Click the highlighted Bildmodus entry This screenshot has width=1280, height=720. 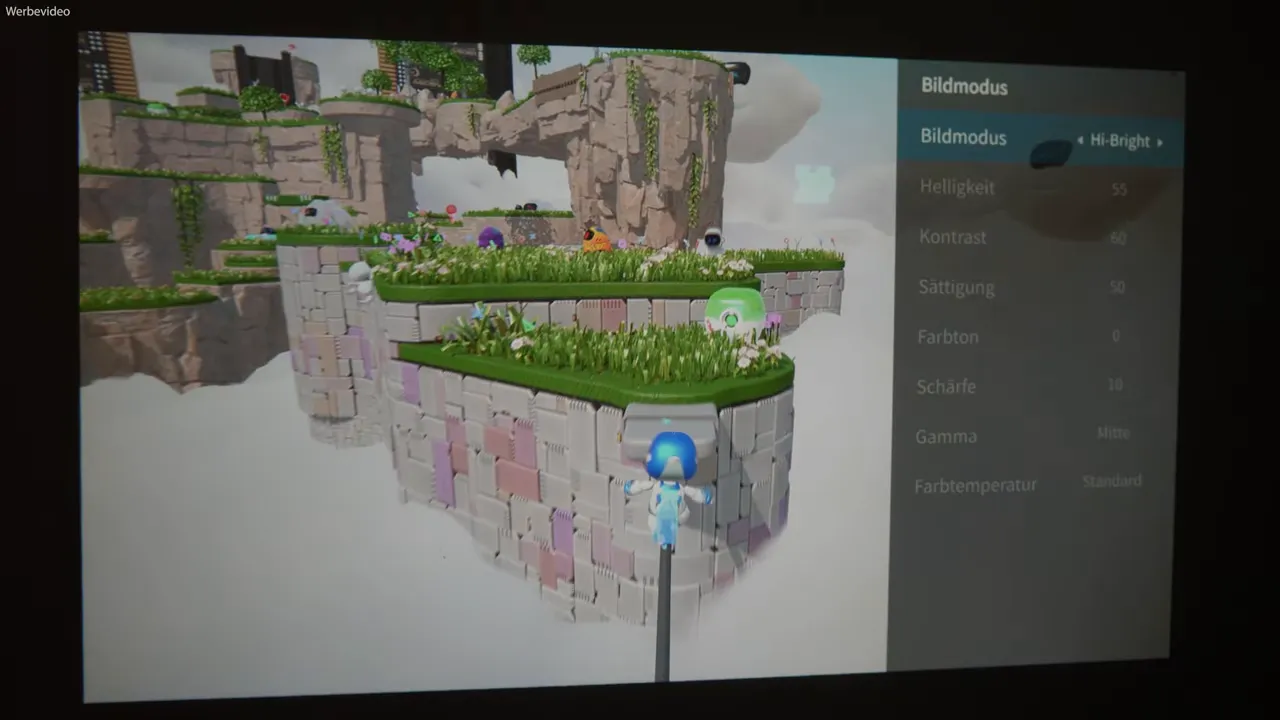point(963,137)
